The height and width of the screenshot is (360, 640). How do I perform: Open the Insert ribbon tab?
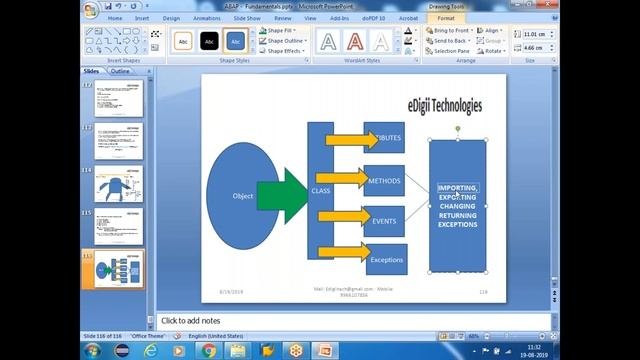tap(142, 18)
